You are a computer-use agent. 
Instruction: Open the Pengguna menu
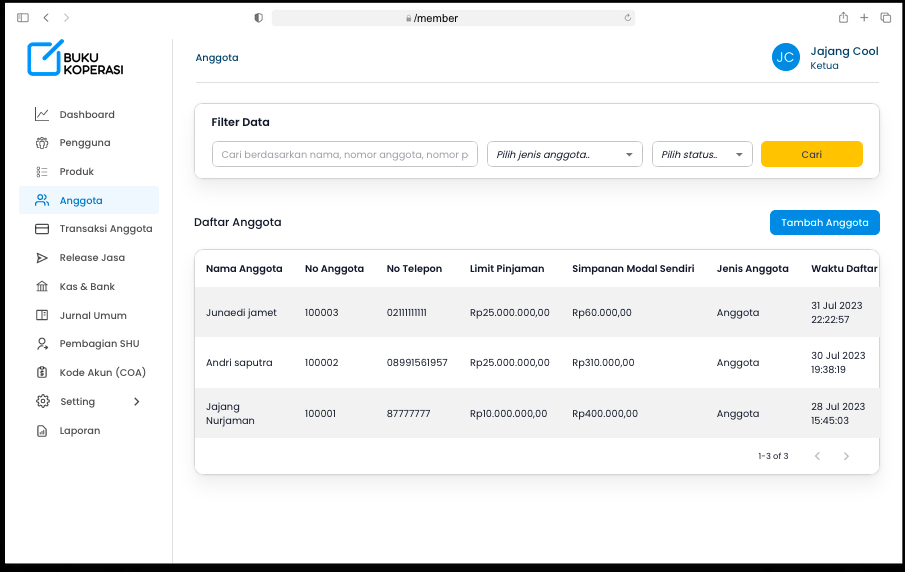click(89, 143)
